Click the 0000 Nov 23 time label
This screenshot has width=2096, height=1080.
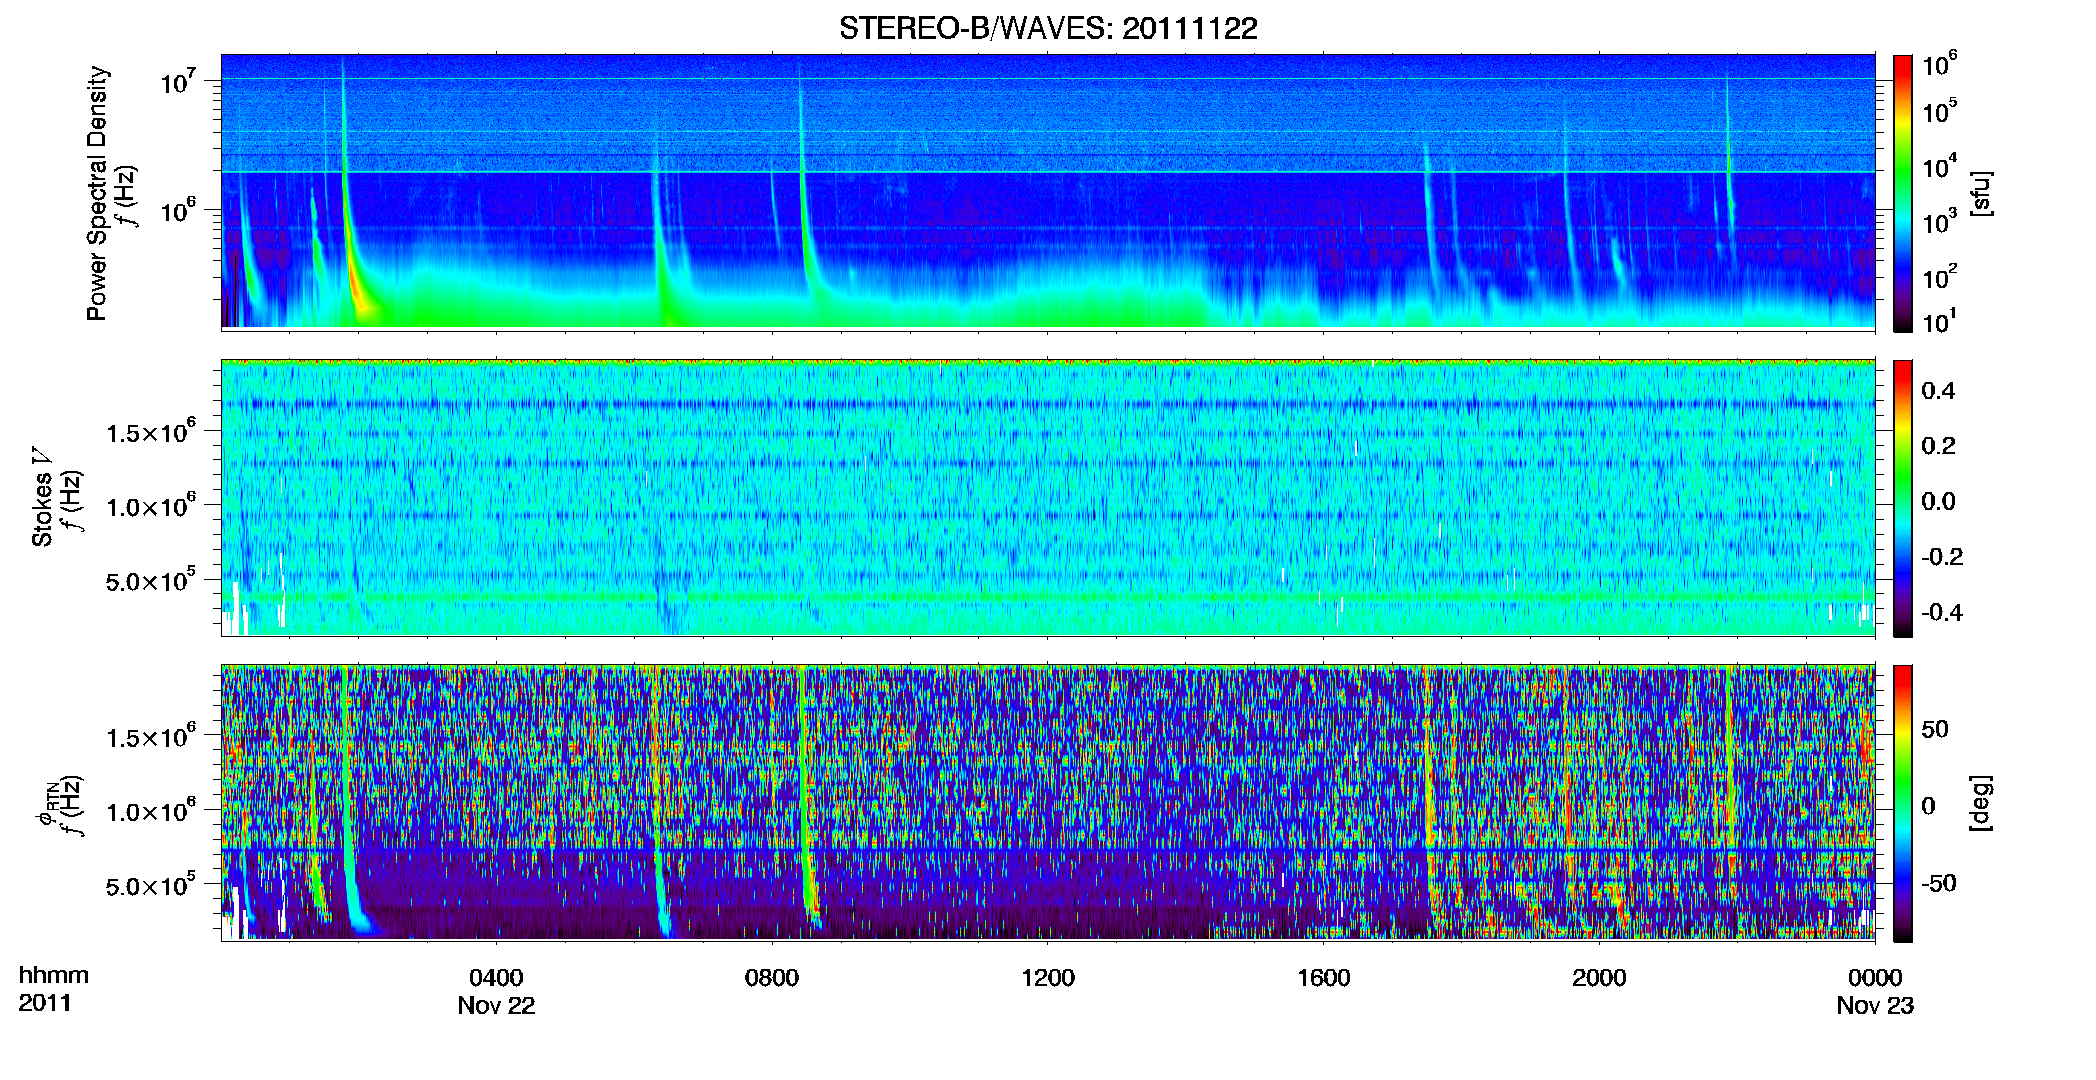point(1875,992)
